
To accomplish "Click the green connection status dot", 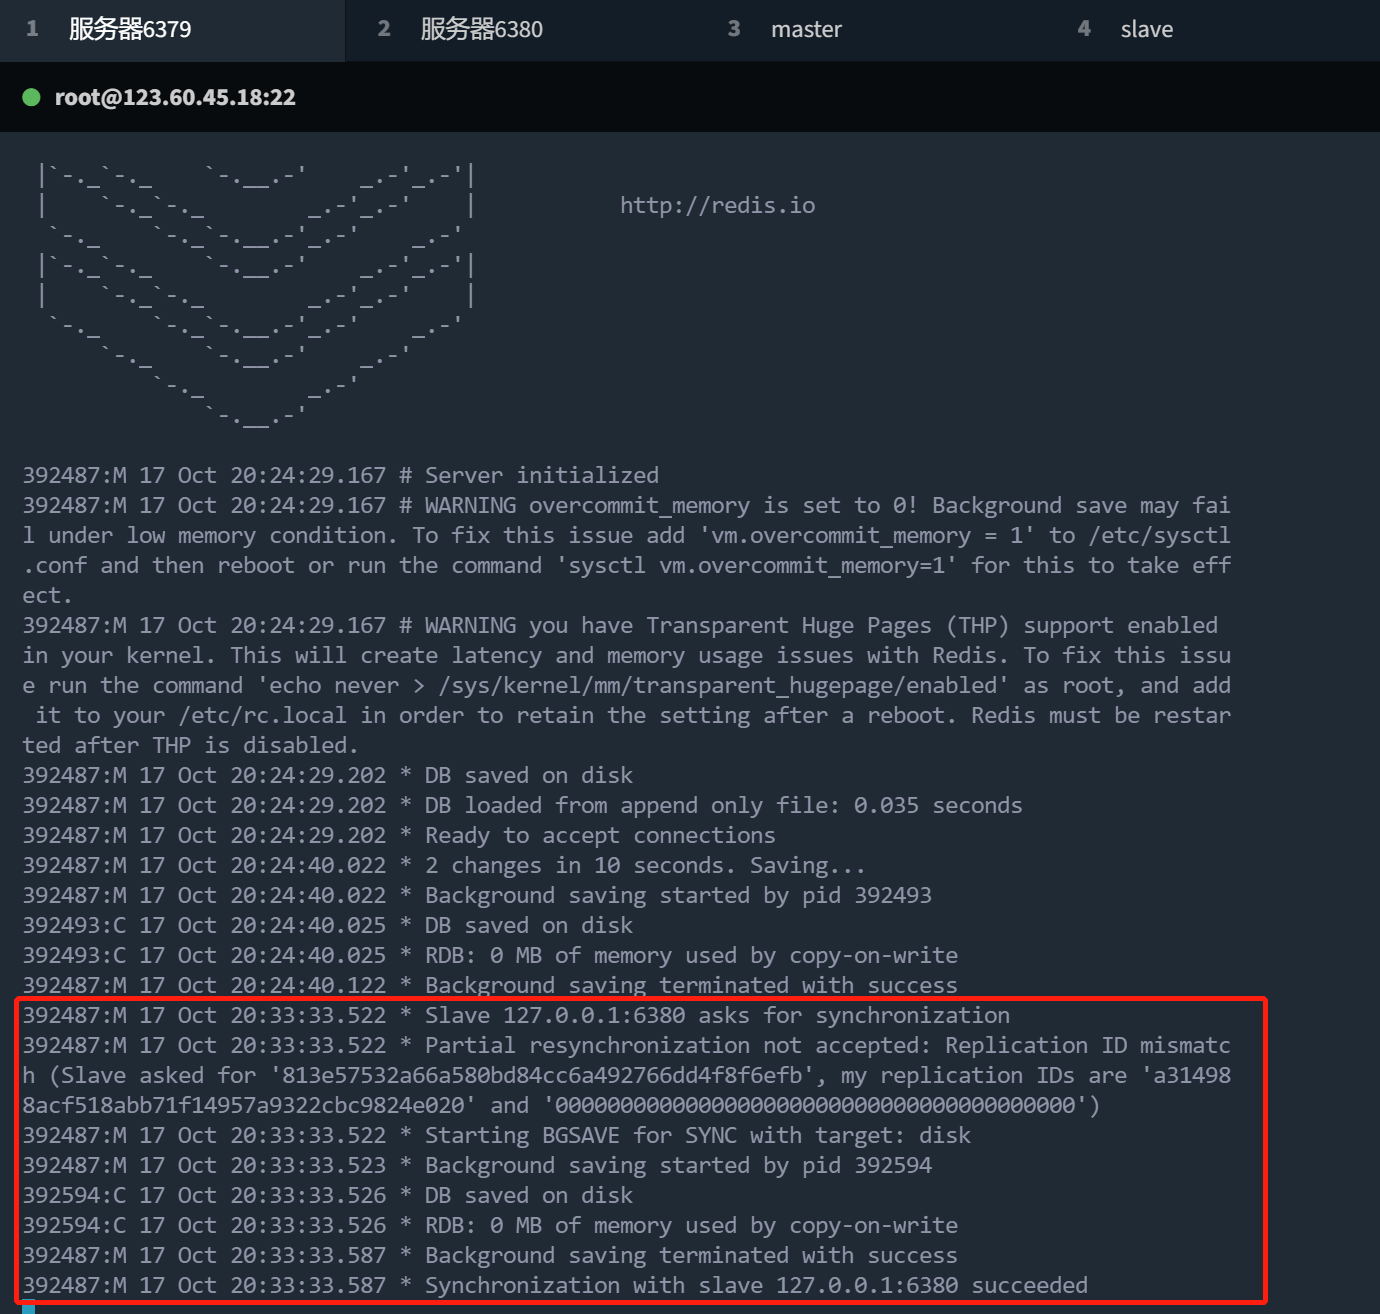I will tap(31, 97).
